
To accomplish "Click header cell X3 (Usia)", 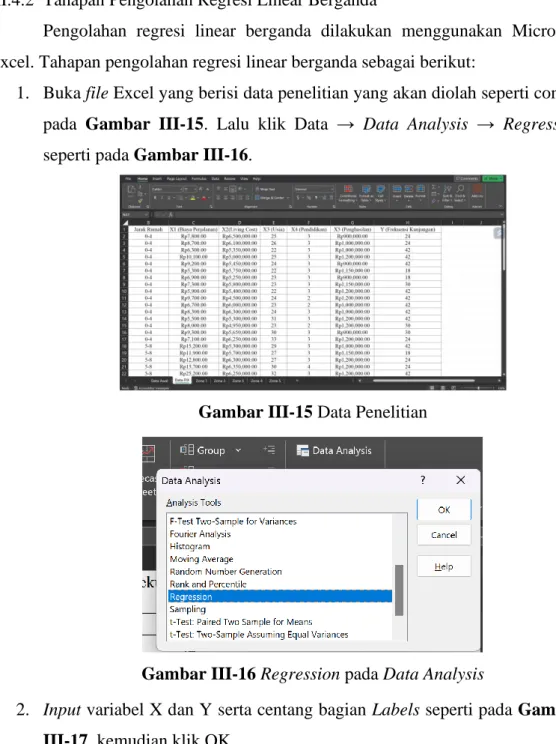I will point(273,229).
